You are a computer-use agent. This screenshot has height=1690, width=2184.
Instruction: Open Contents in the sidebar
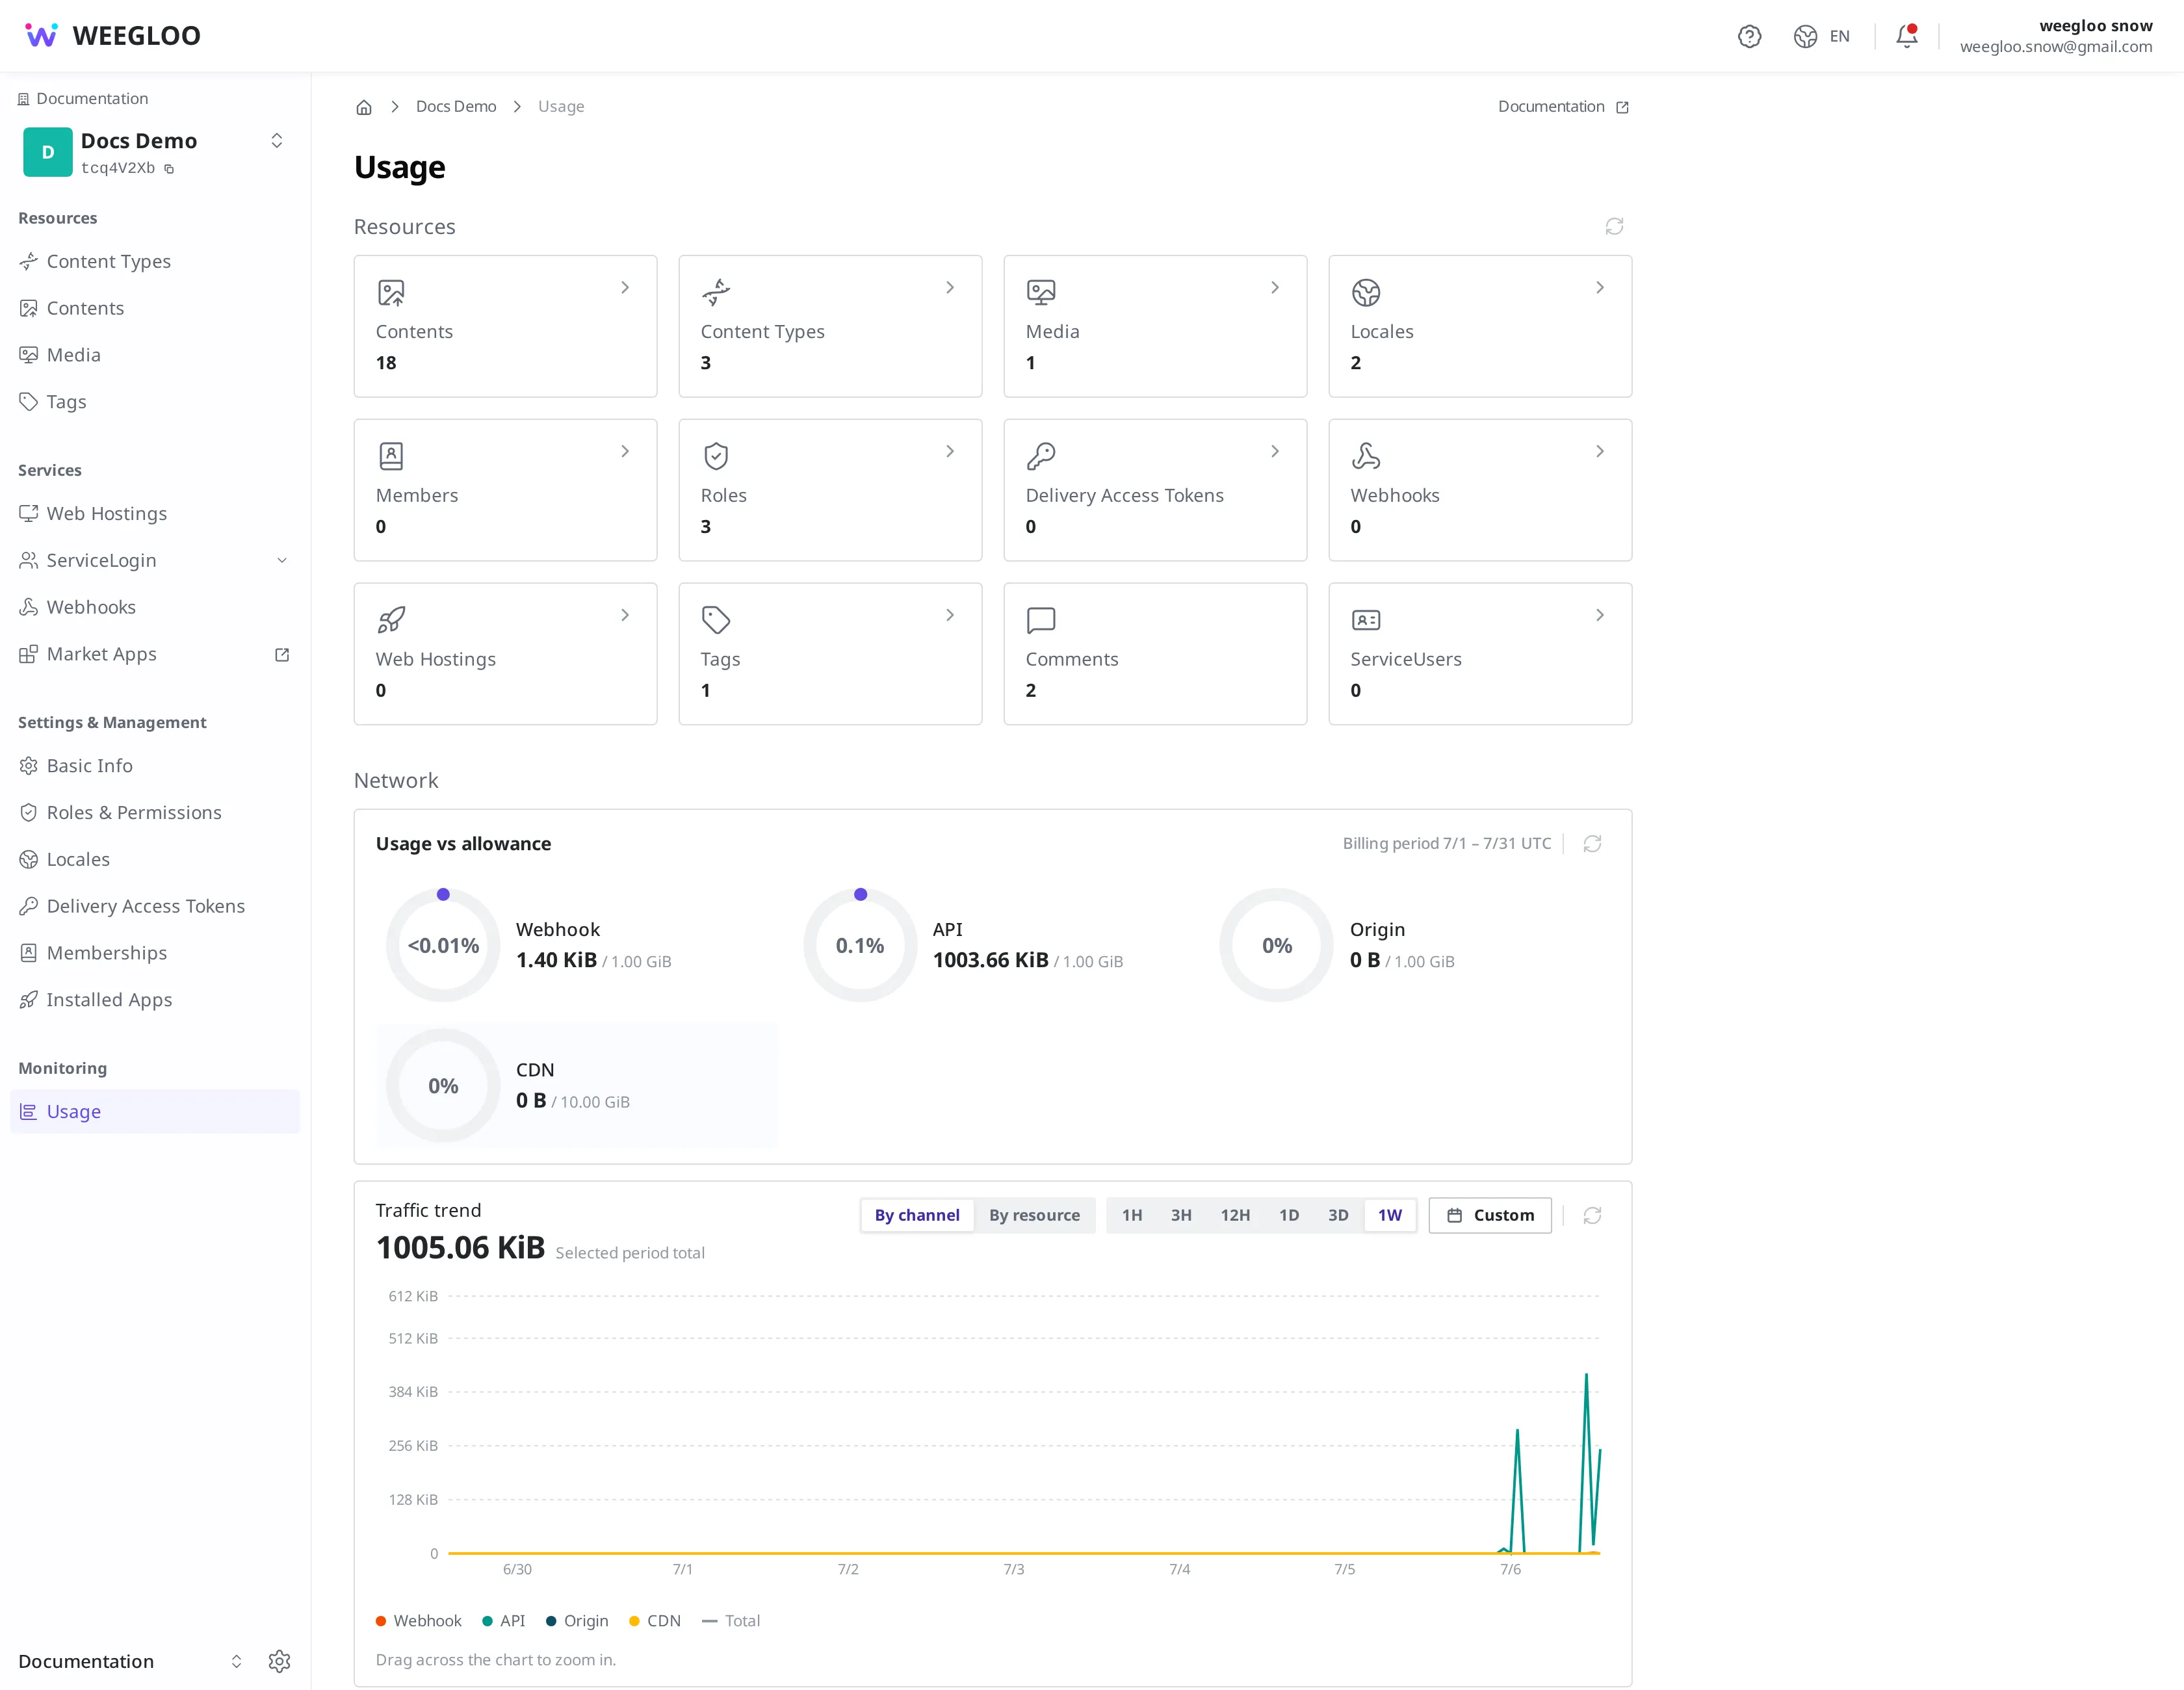(155, 309)
